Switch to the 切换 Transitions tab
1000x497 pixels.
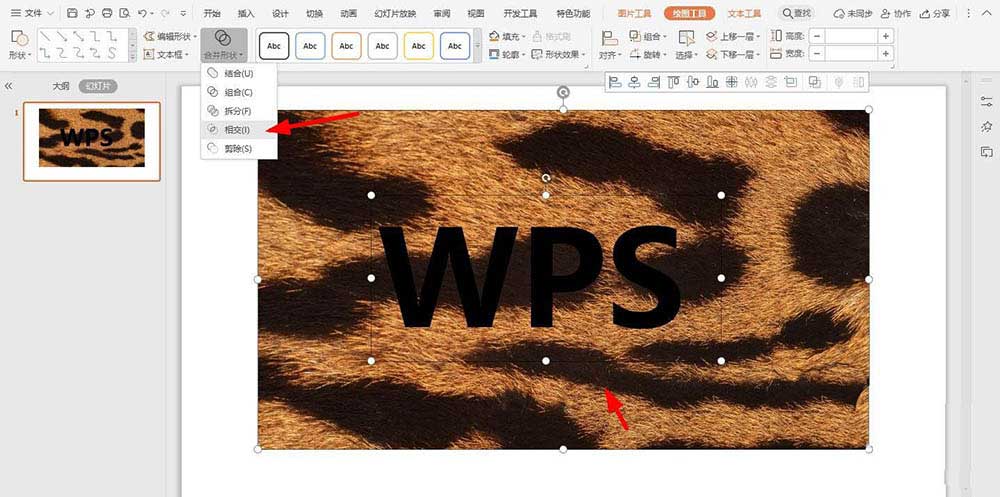pos(314,13)
